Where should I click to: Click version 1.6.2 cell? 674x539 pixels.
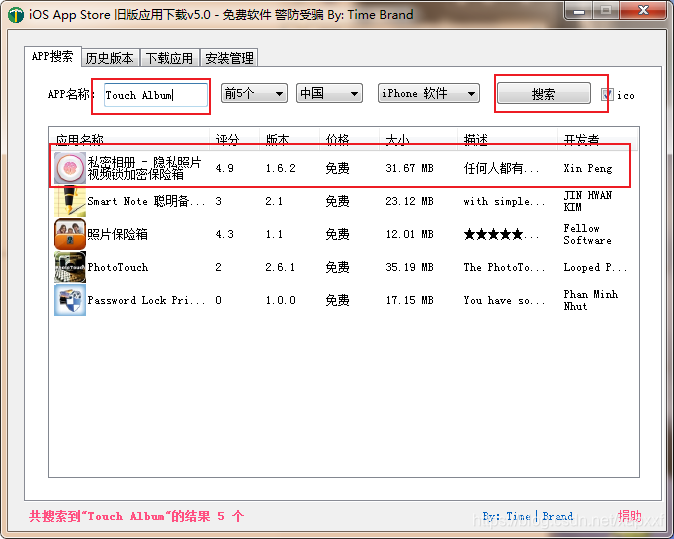280,168
